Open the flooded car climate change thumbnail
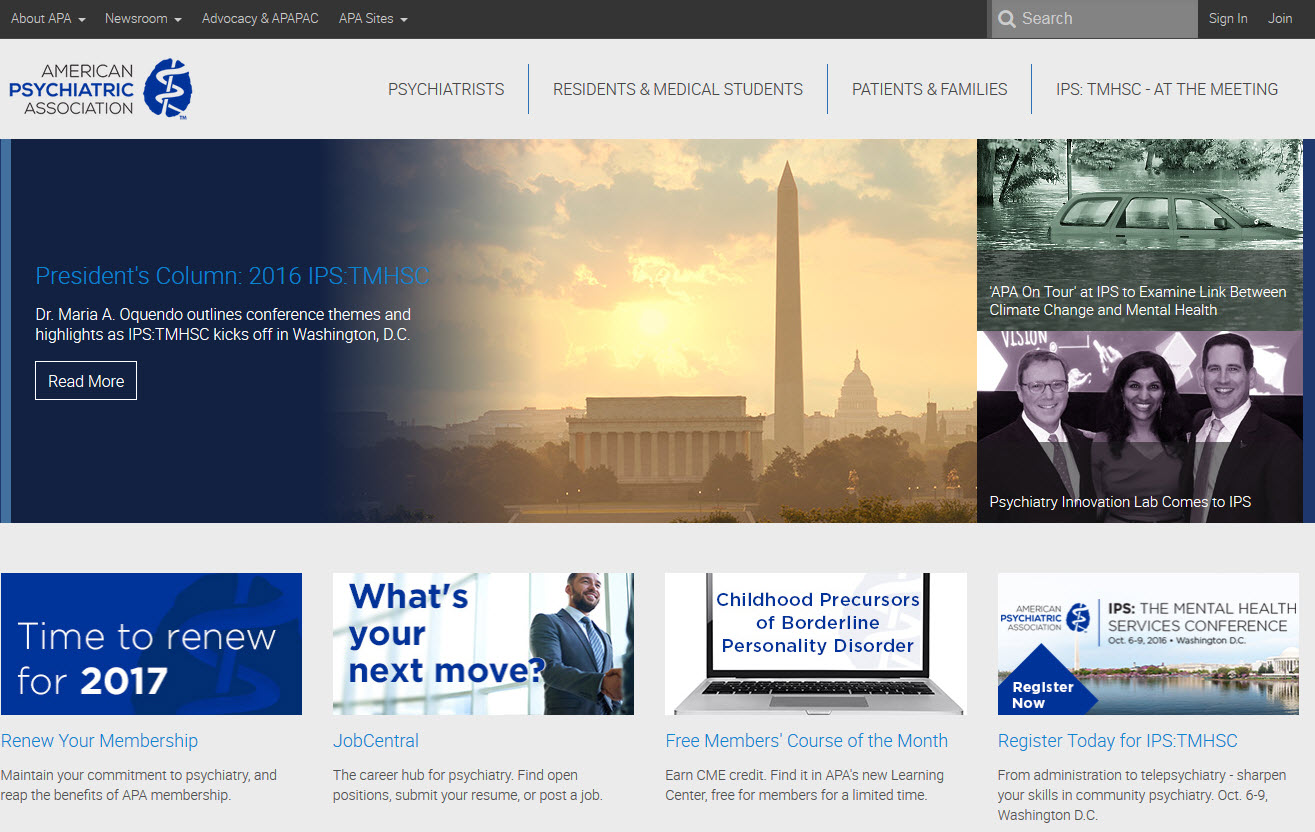This screenshot has height=832, width=1315. (x=1139, y=235)
